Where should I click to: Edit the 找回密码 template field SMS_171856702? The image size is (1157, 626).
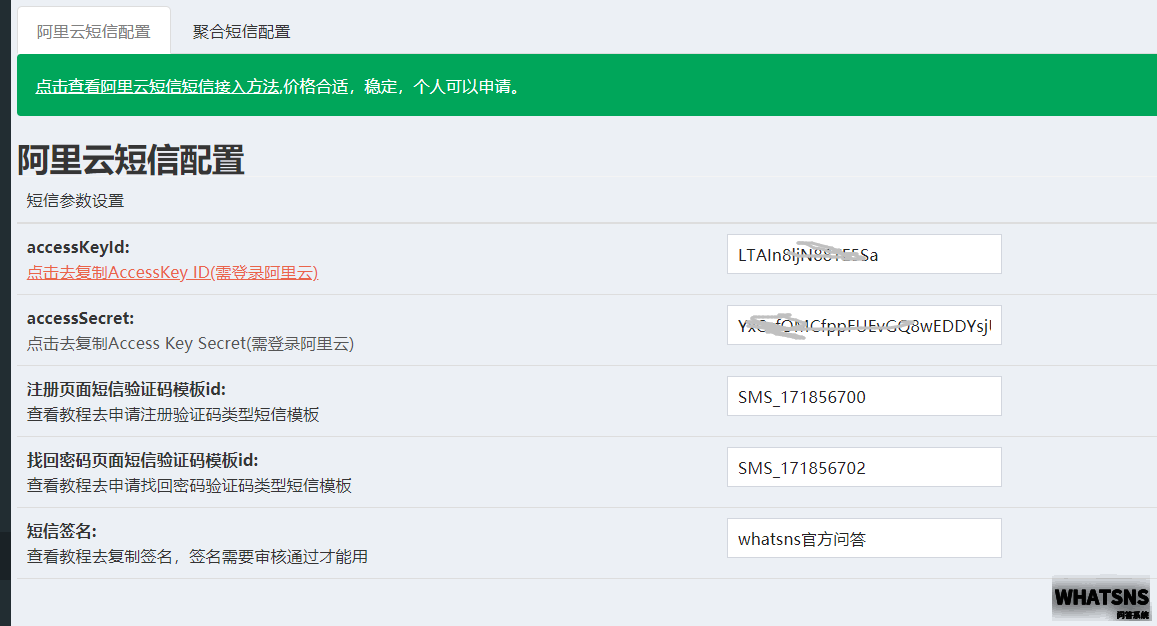pos(864,467)
